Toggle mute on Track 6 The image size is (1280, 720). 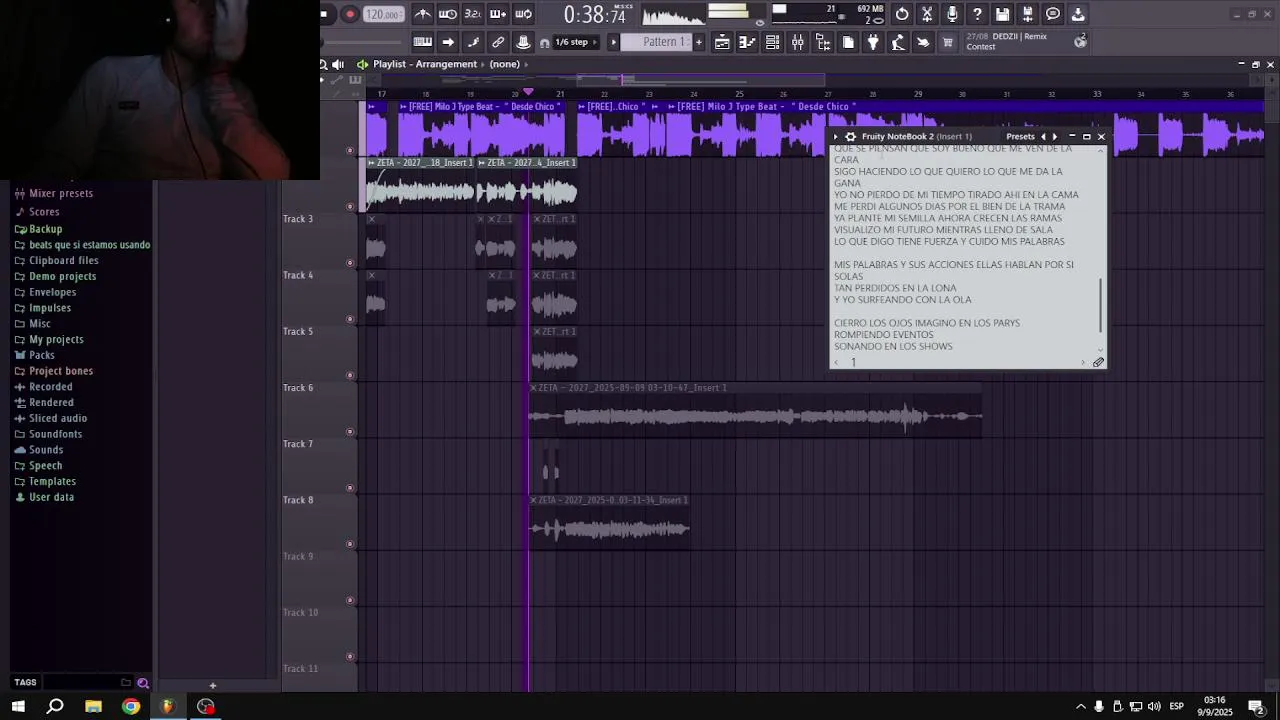coord(350,431)
